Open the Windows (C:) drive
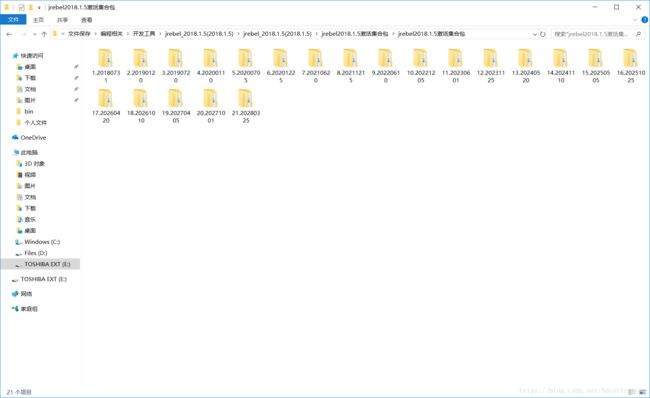 click(42, 242)
